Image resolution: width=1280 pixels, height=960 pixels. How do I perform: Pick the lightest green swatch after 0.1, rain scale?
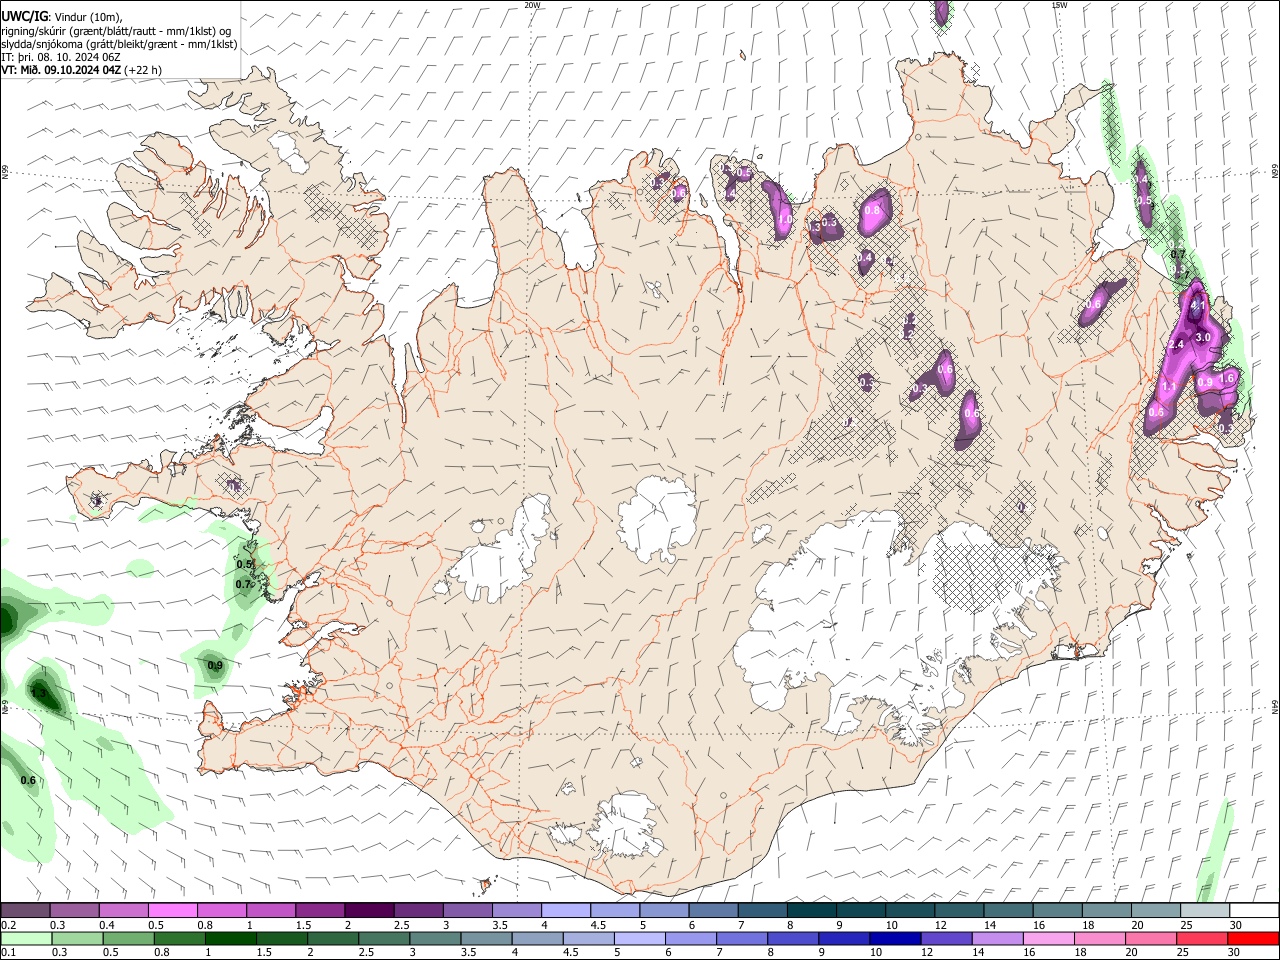pyautogui.click(x=26, y=939)
